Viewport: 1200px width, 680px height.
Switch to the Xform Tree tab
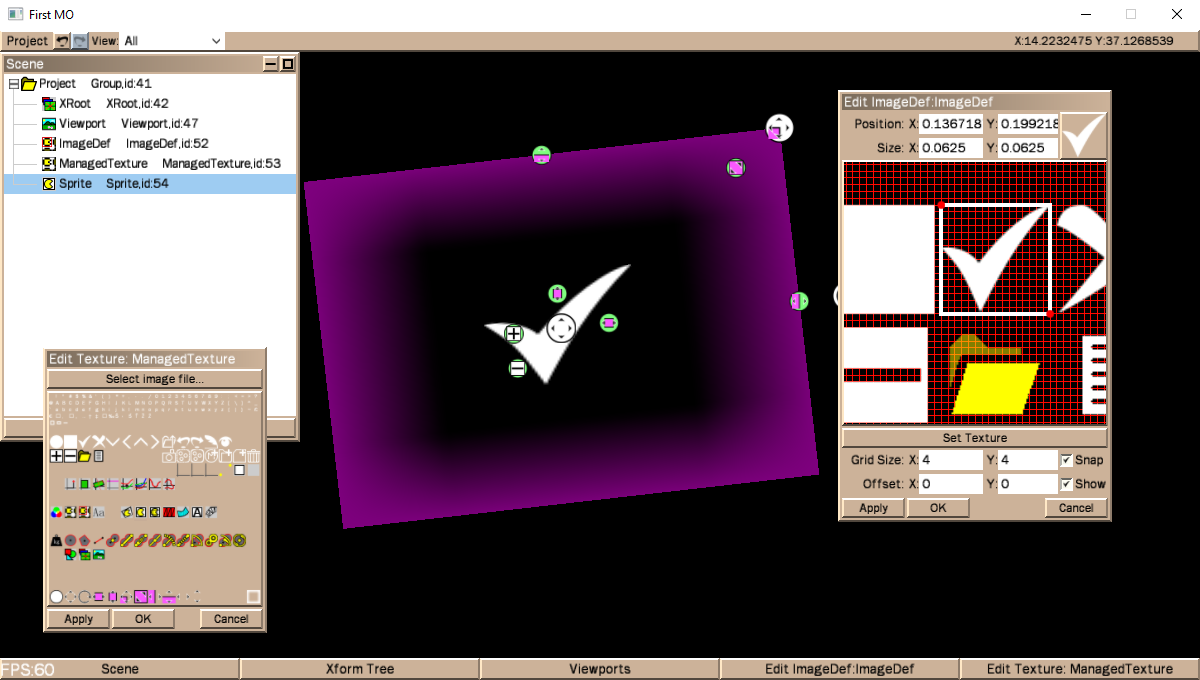pyautogui.click(x=360, y=669)
